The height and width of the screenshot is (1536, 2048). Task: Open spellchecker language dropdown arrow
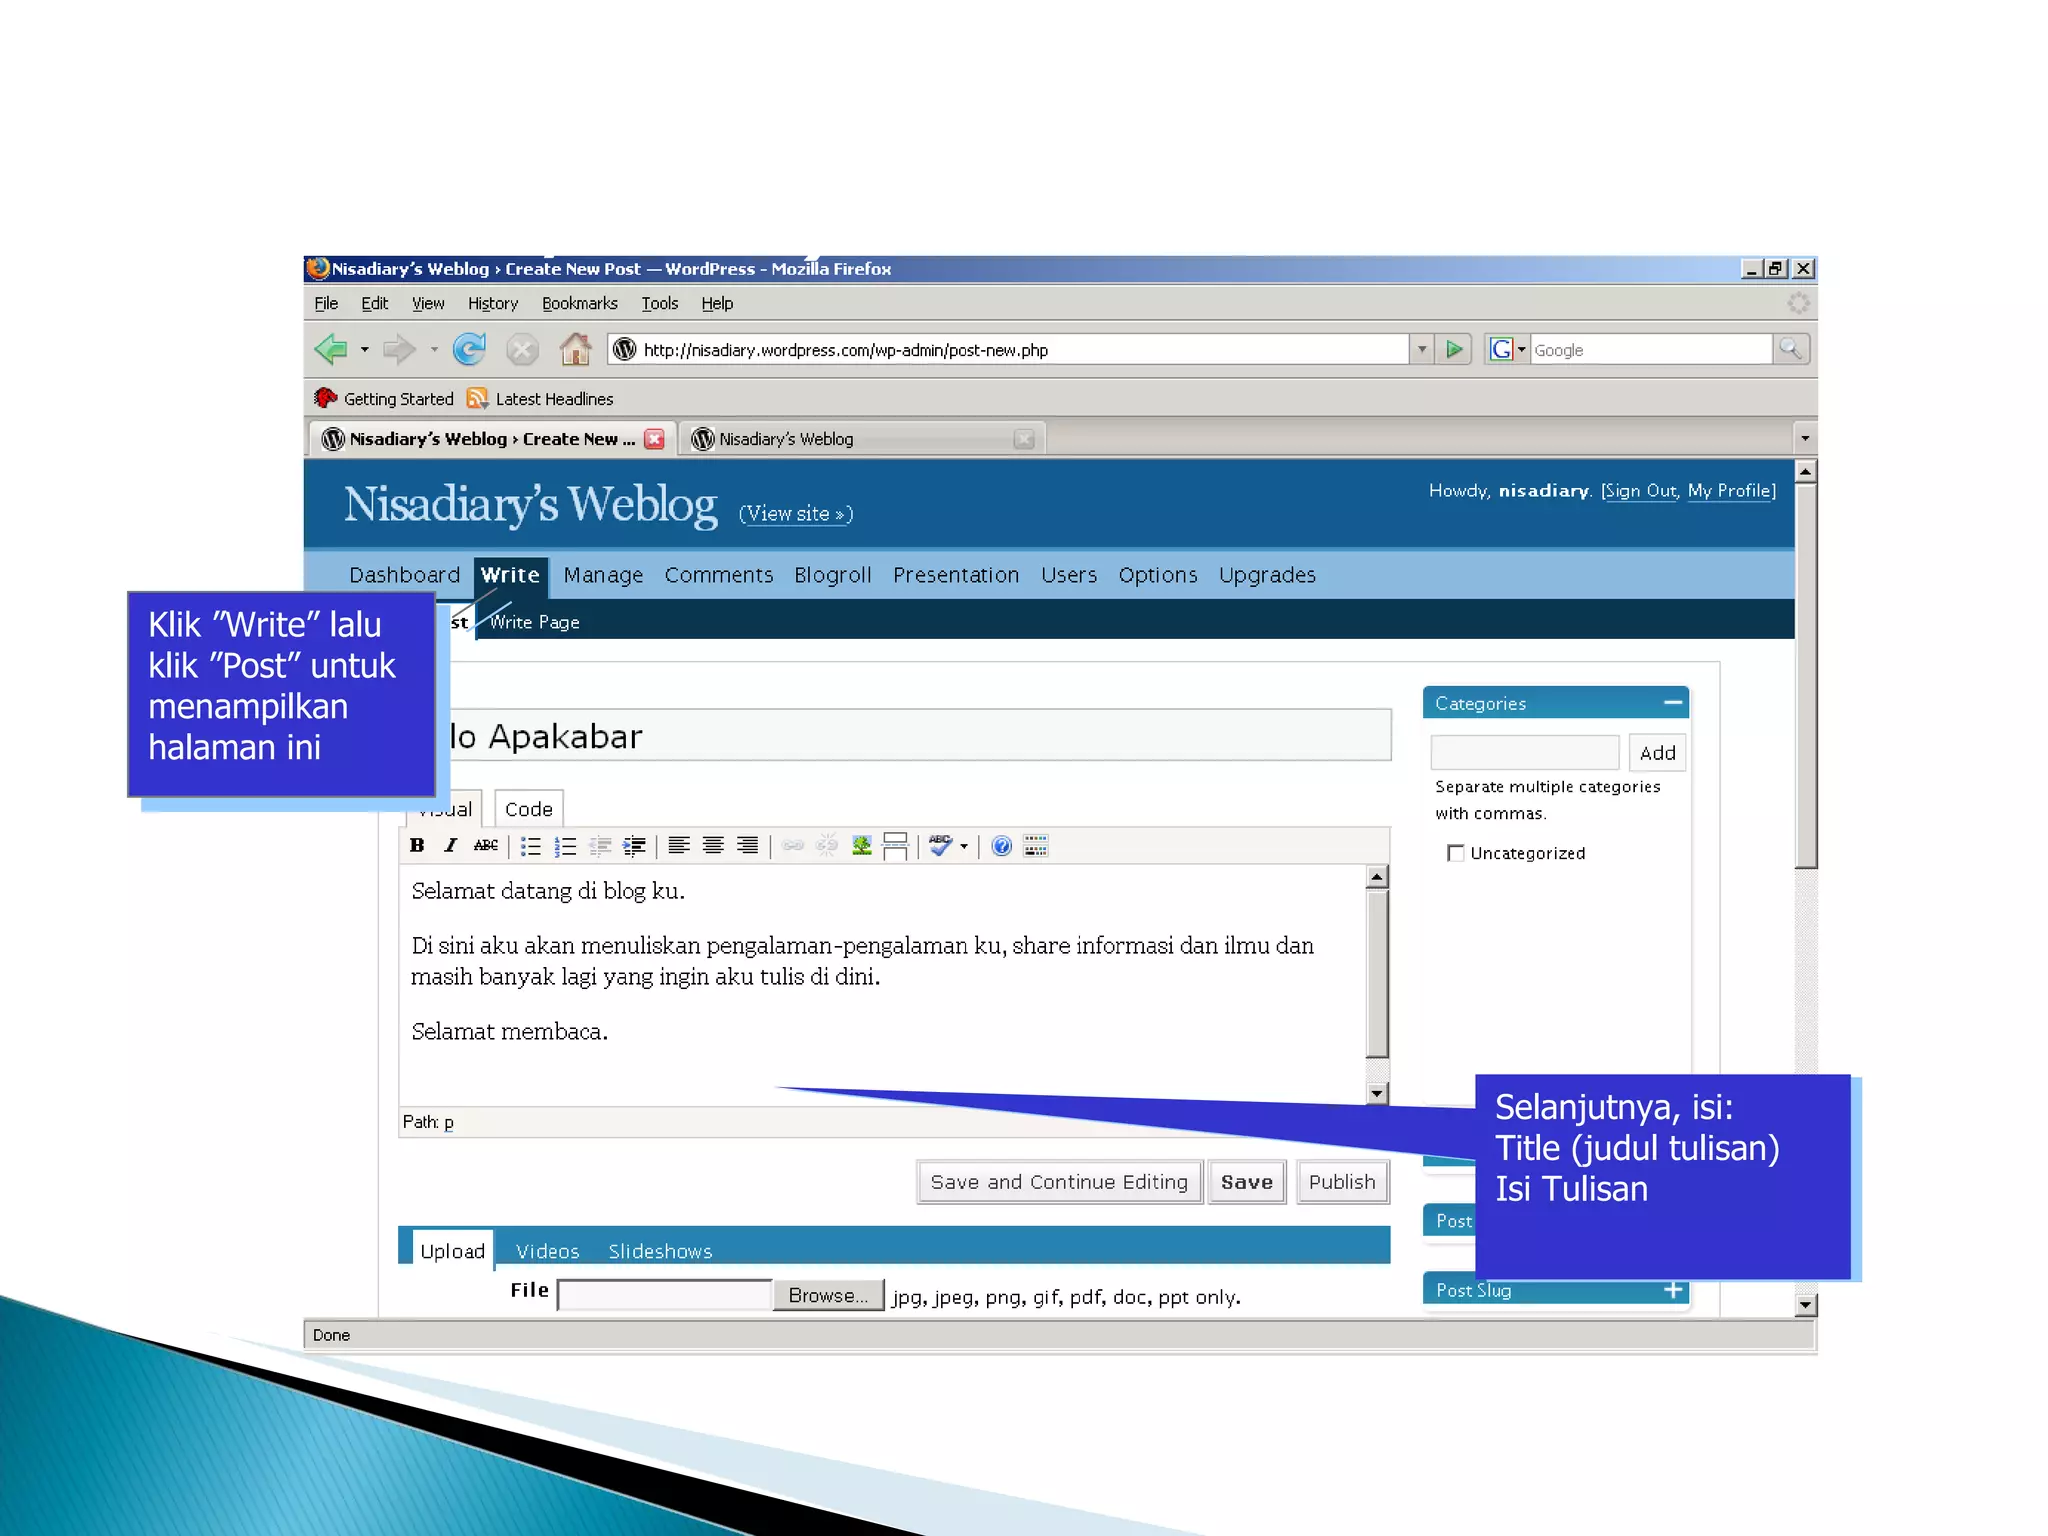point(964,847)
